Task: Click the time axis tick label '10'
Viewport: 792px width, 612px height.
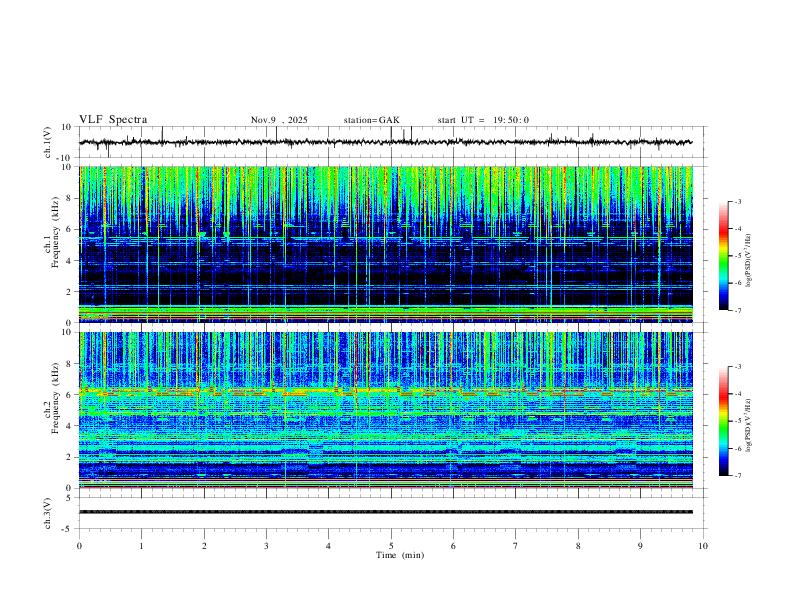Action: tap(703, 546)
